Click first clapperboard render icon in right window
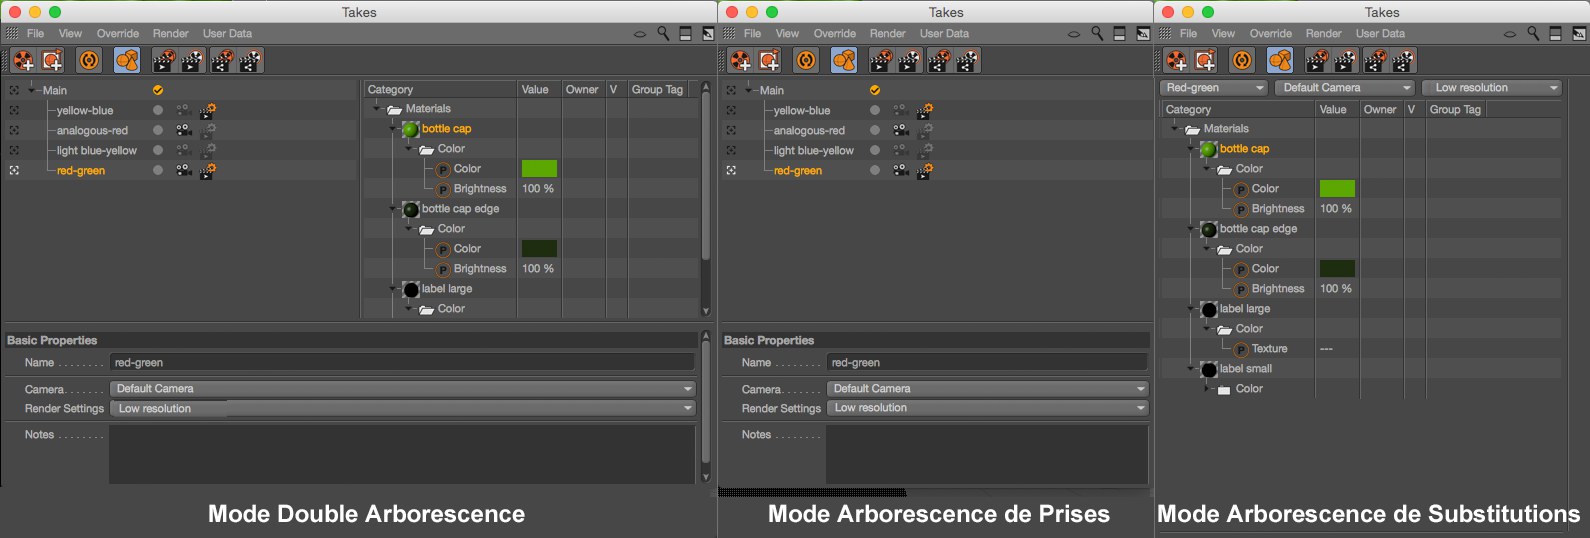 (1317, 60)
